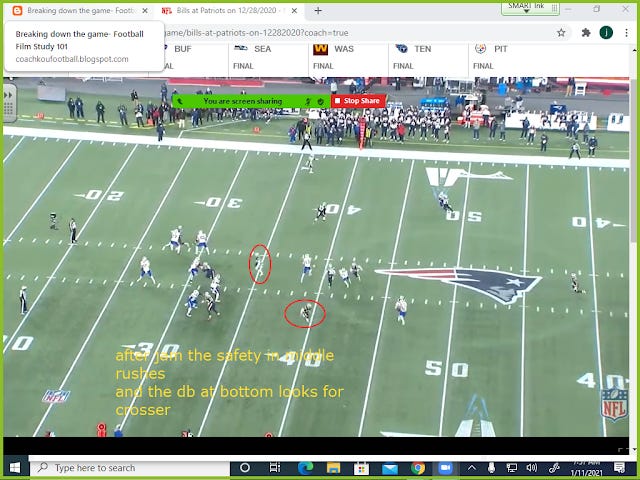Close the 'Breaking down the game' tab
640x480 pixels.
145,11
